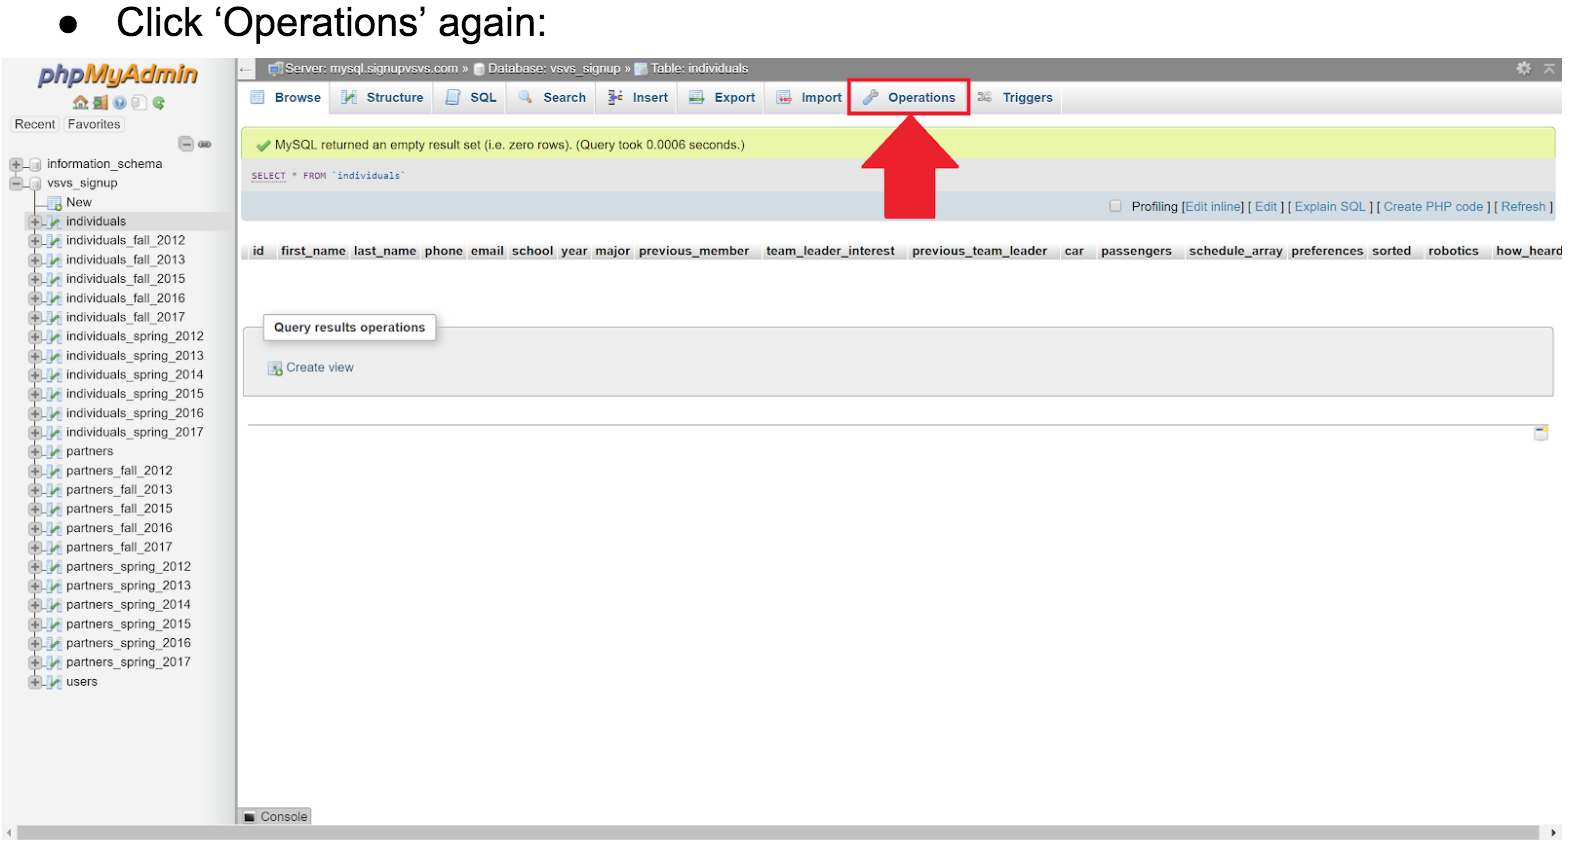Click the Operations tab
This screenshot has width=1582, height=854.
click(x=909, y=98)
